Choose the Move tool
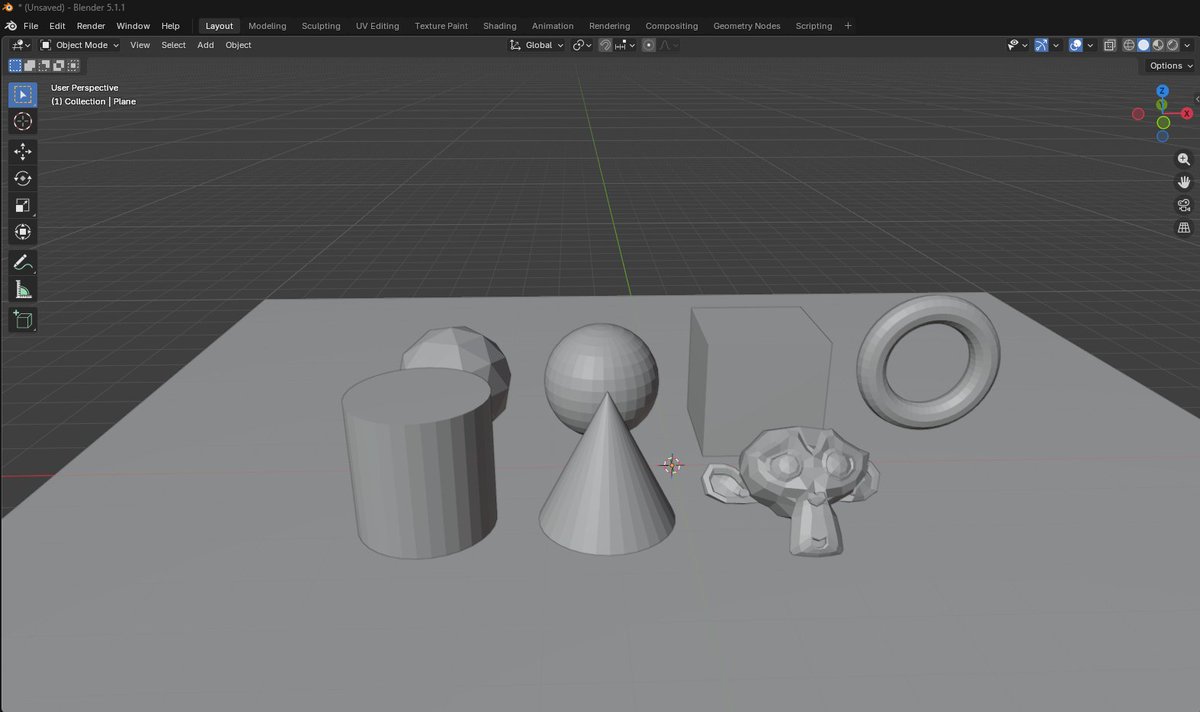The image size is (1200, 712). pos(23,152)
